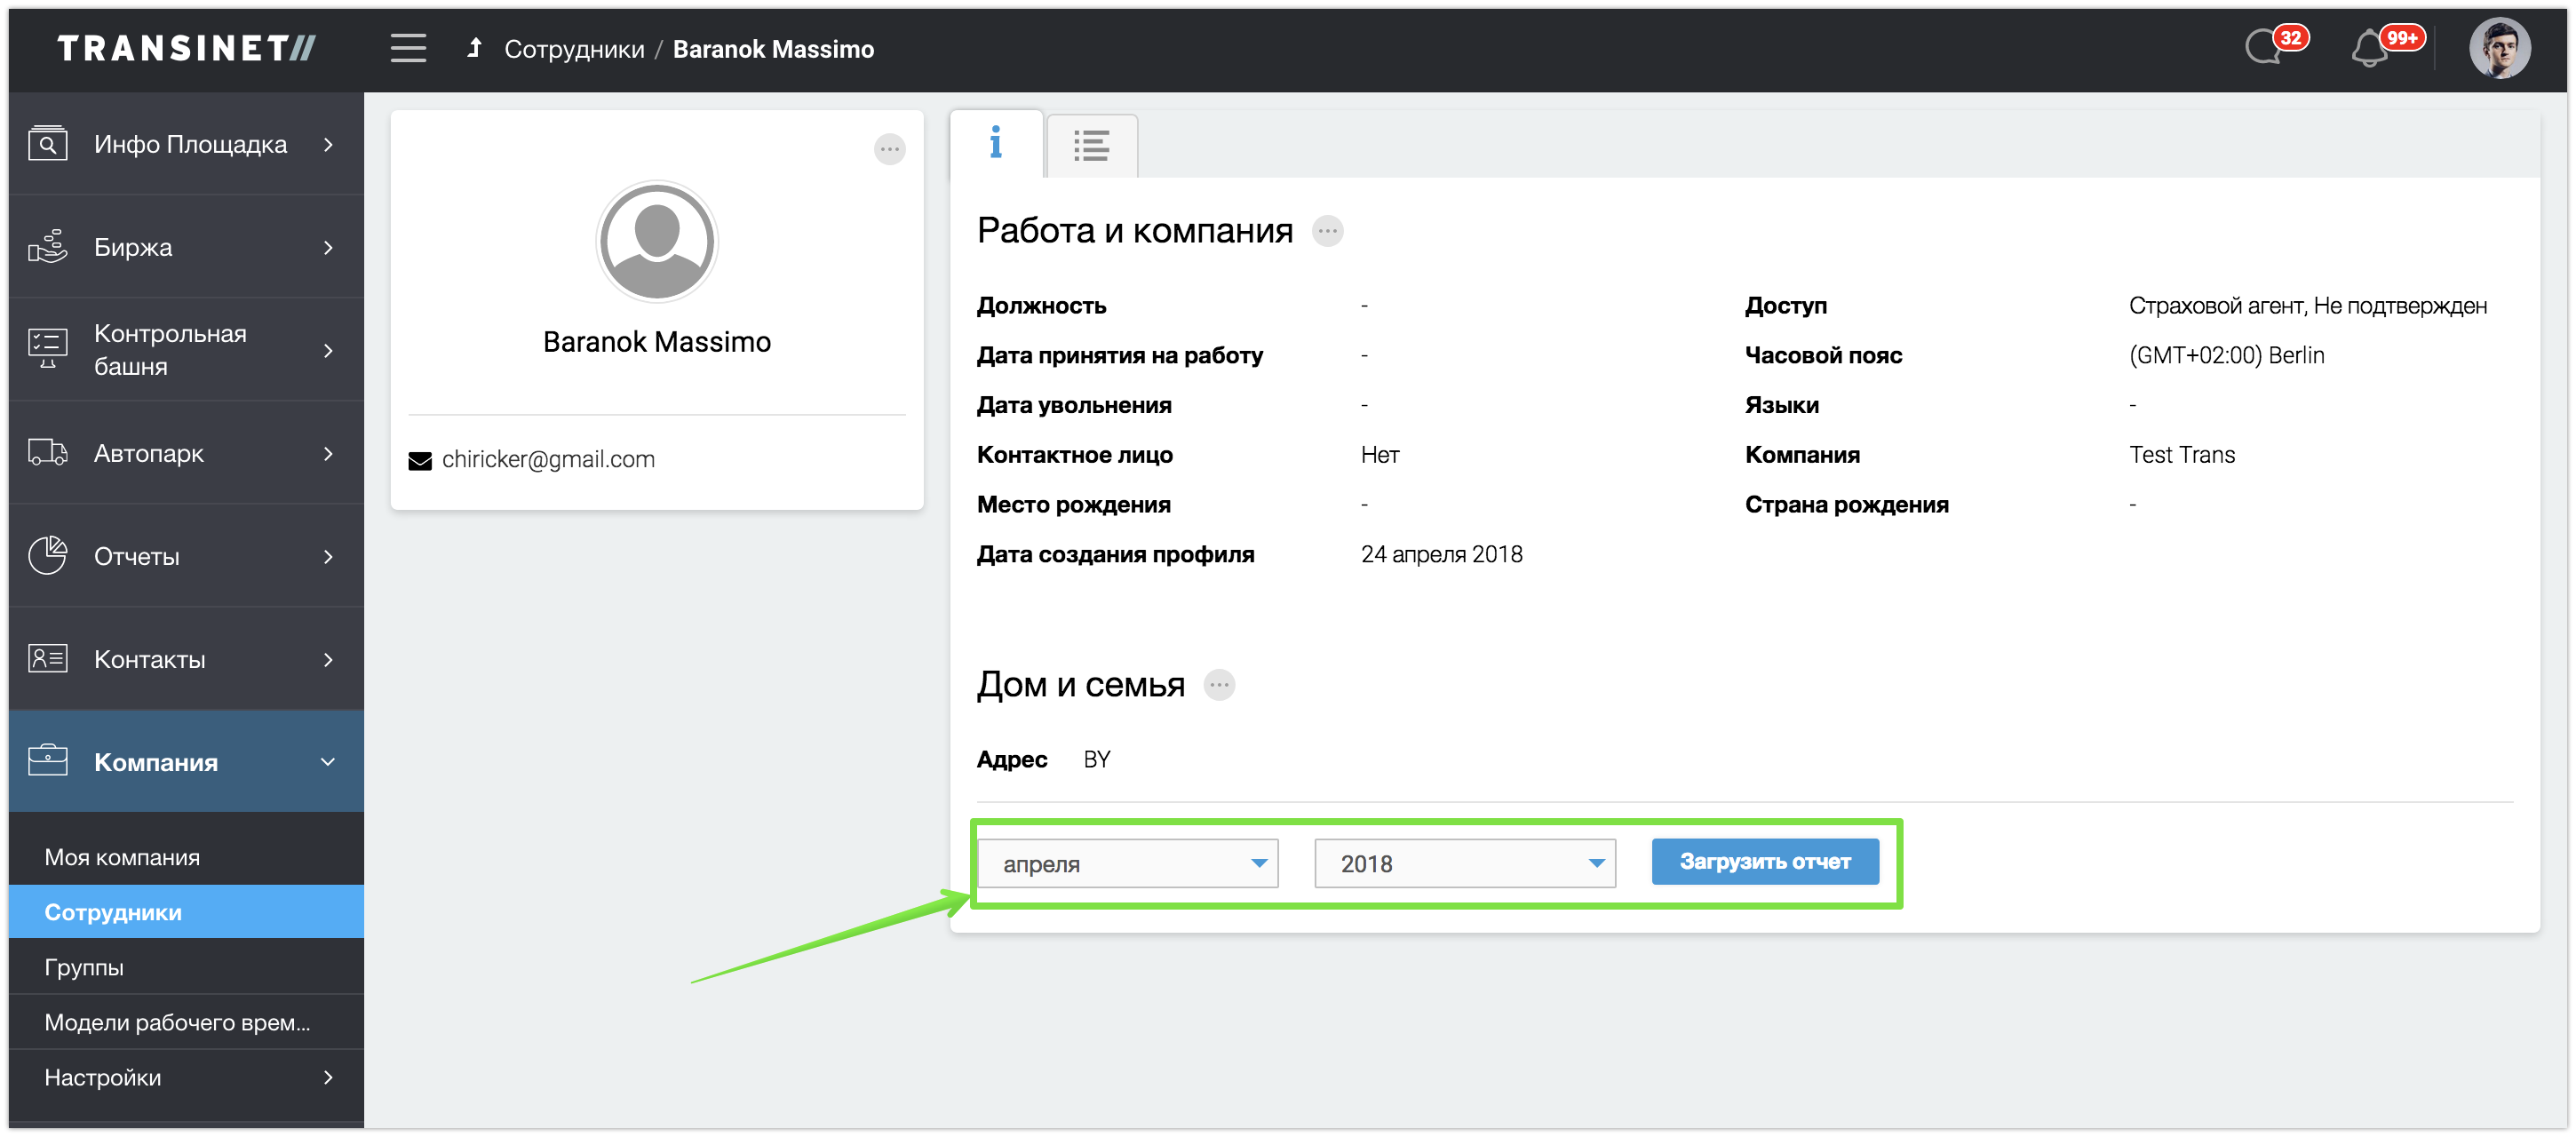Viewport: 2576px width, 1137px height.
Task: Open Моя компания in sidebar
Action: [122, 857]
